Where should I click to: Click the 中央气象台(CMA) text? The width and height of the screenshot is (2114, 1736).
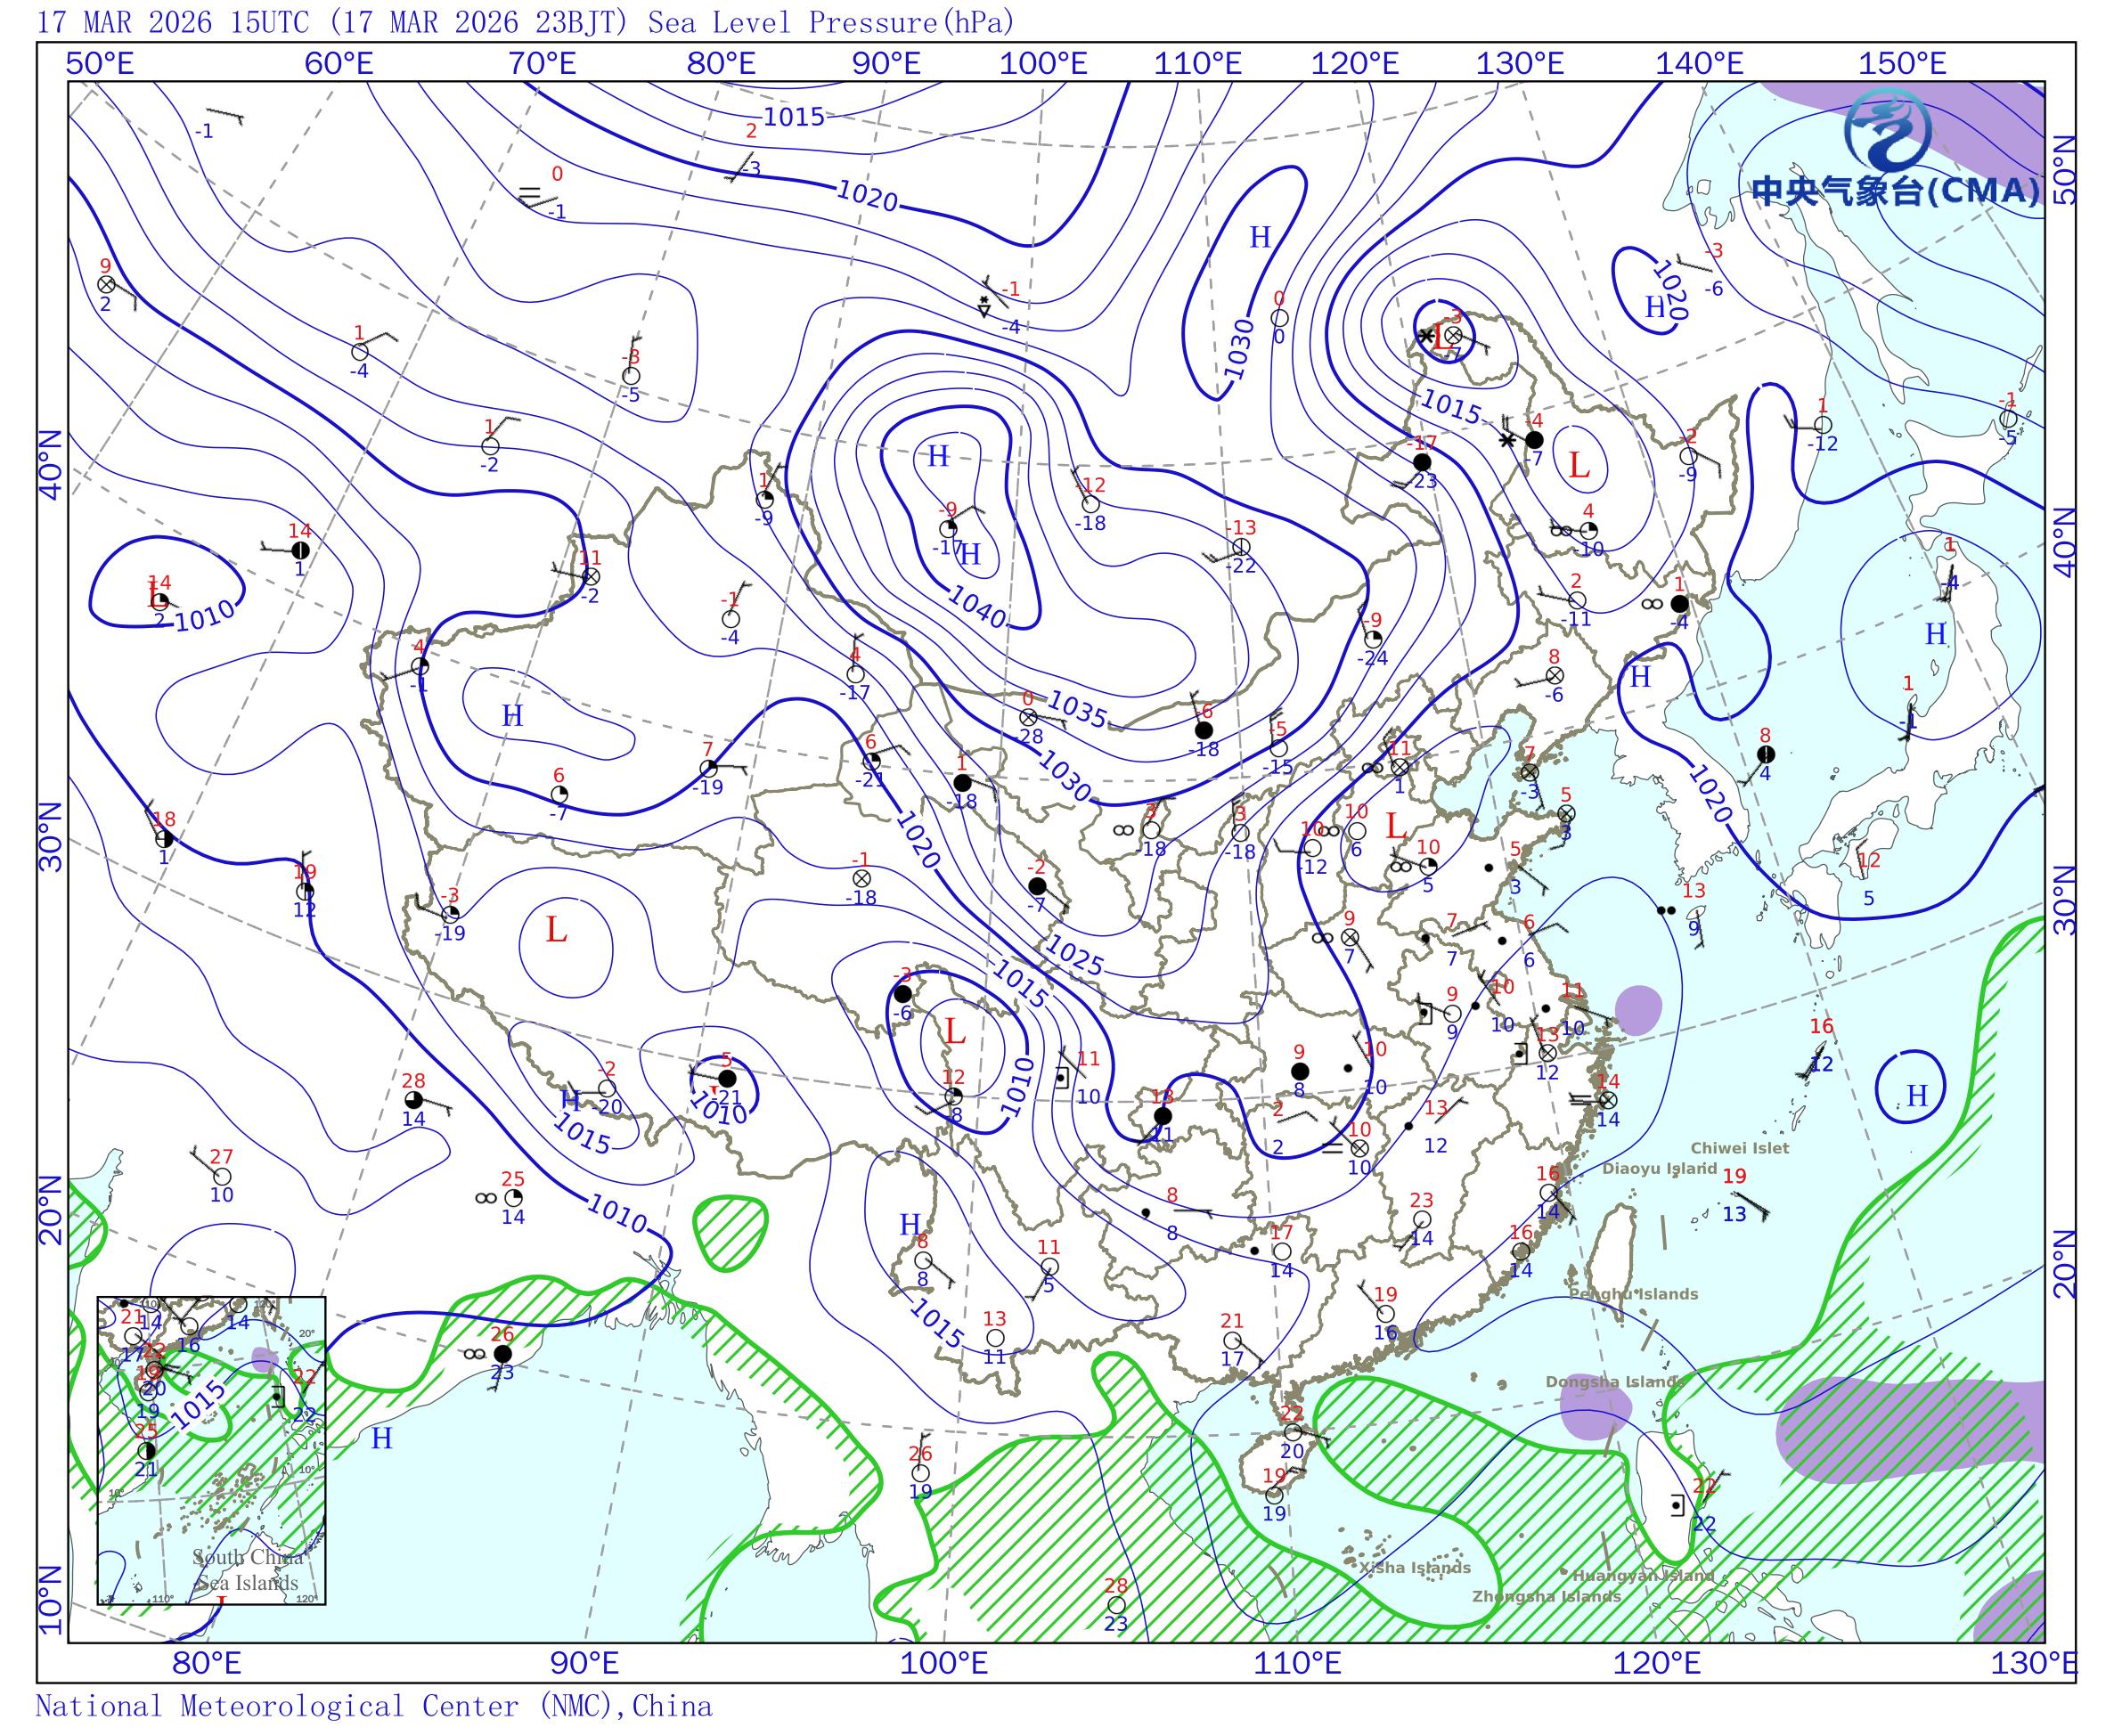pyautogui.click(x=1896, y=191)
